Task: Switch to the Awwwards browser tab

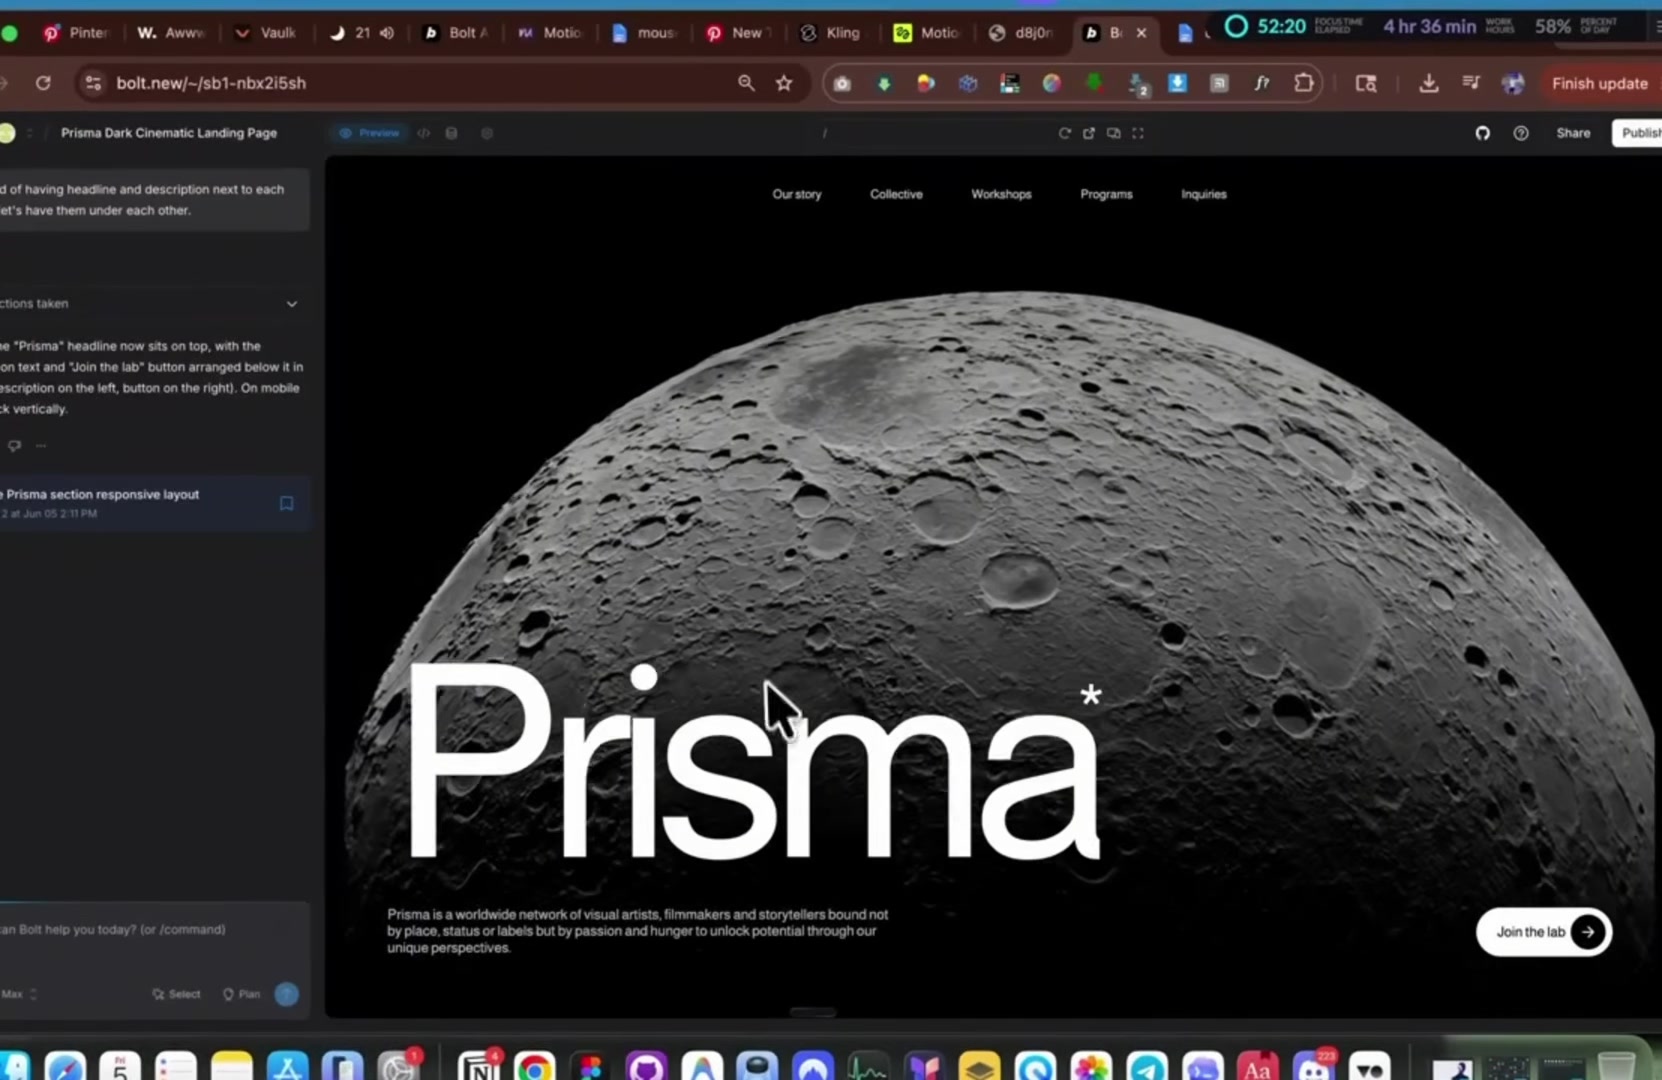Action: click(172, 33)
